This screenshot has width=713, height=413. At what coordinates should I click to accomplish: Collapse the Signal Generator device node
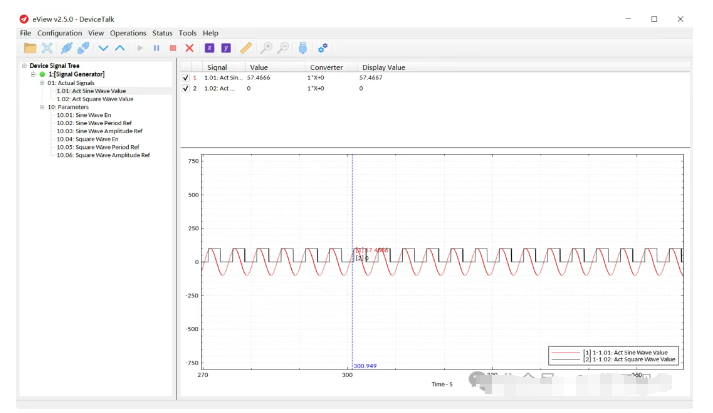click(33, 74)
